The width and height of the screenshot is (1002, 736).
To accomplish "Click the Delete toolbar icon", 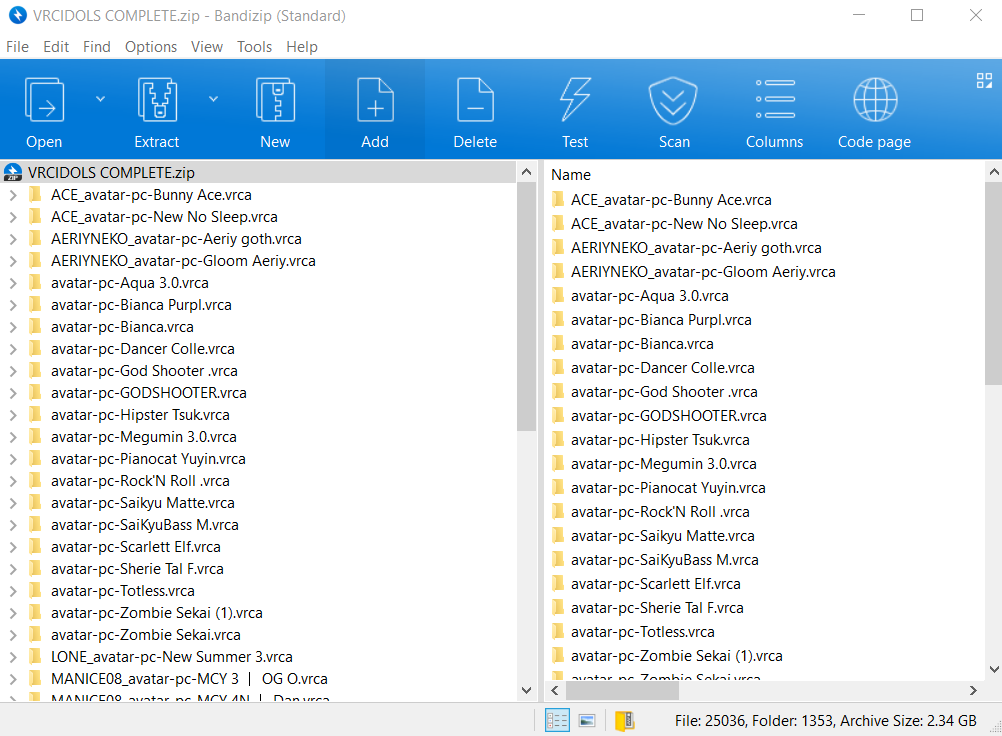I will pyautogui.click(x=475, y=100).
